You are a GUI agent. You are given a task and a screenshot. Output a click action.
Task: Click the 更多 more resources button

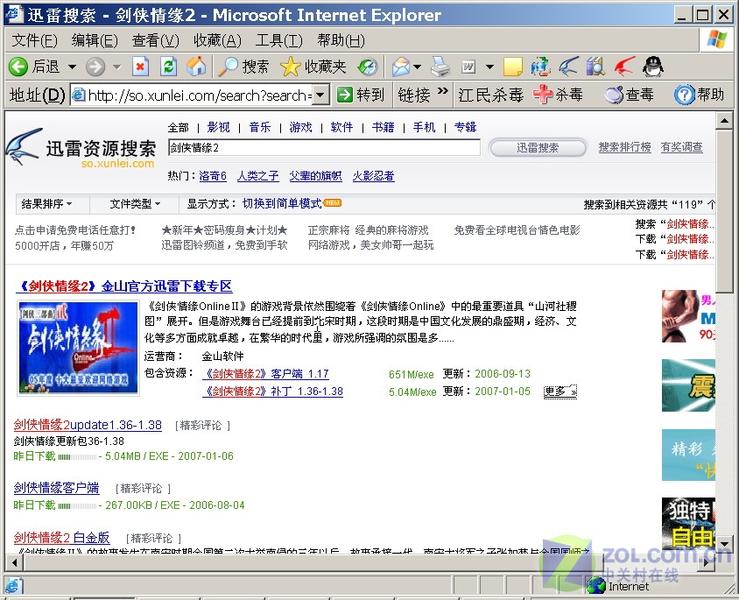point(560,391)
